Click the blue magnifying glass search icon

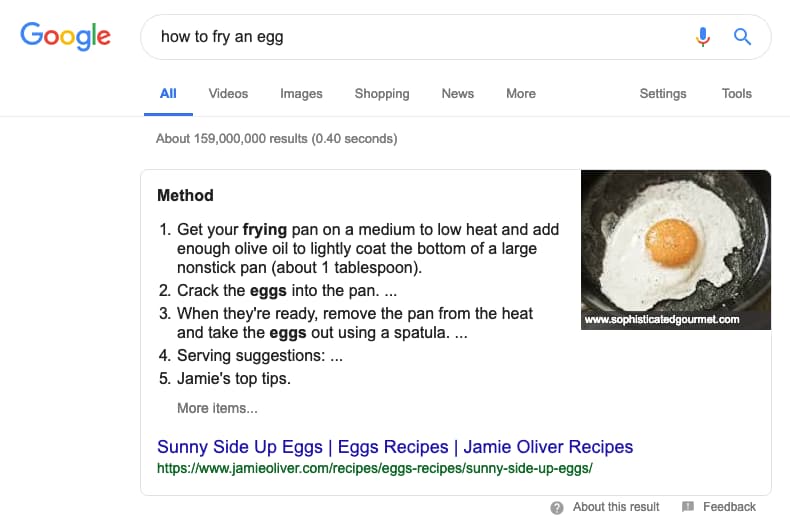click(742, 37)
